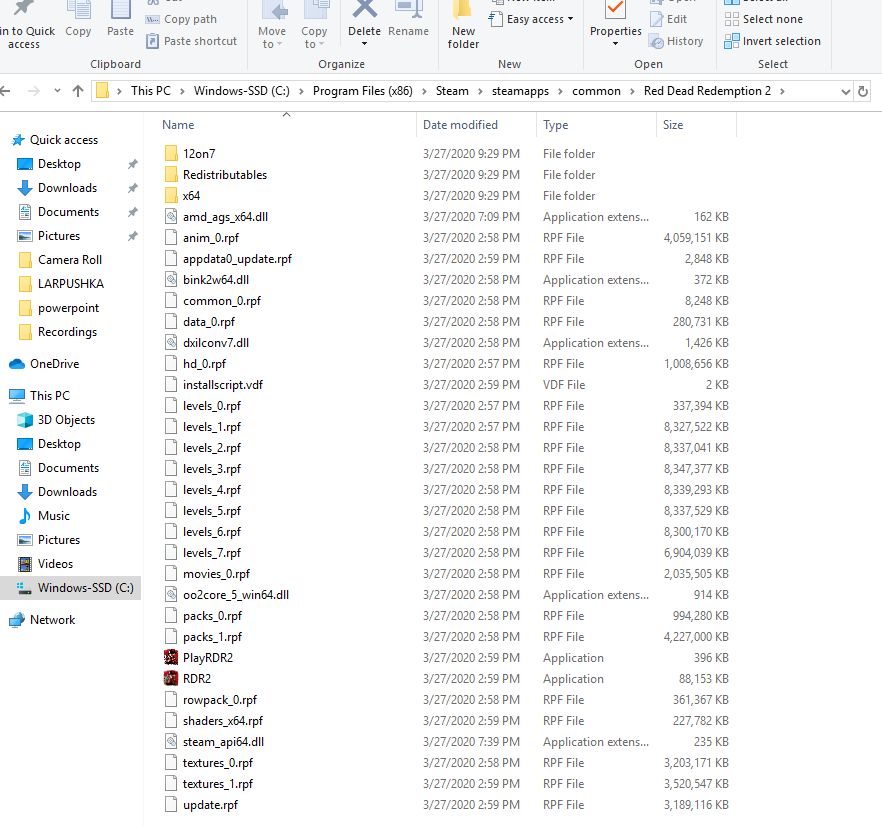Screen dimensions: 882x826
Task: Select amd_ags_x64.dll file
Action: 225,217
